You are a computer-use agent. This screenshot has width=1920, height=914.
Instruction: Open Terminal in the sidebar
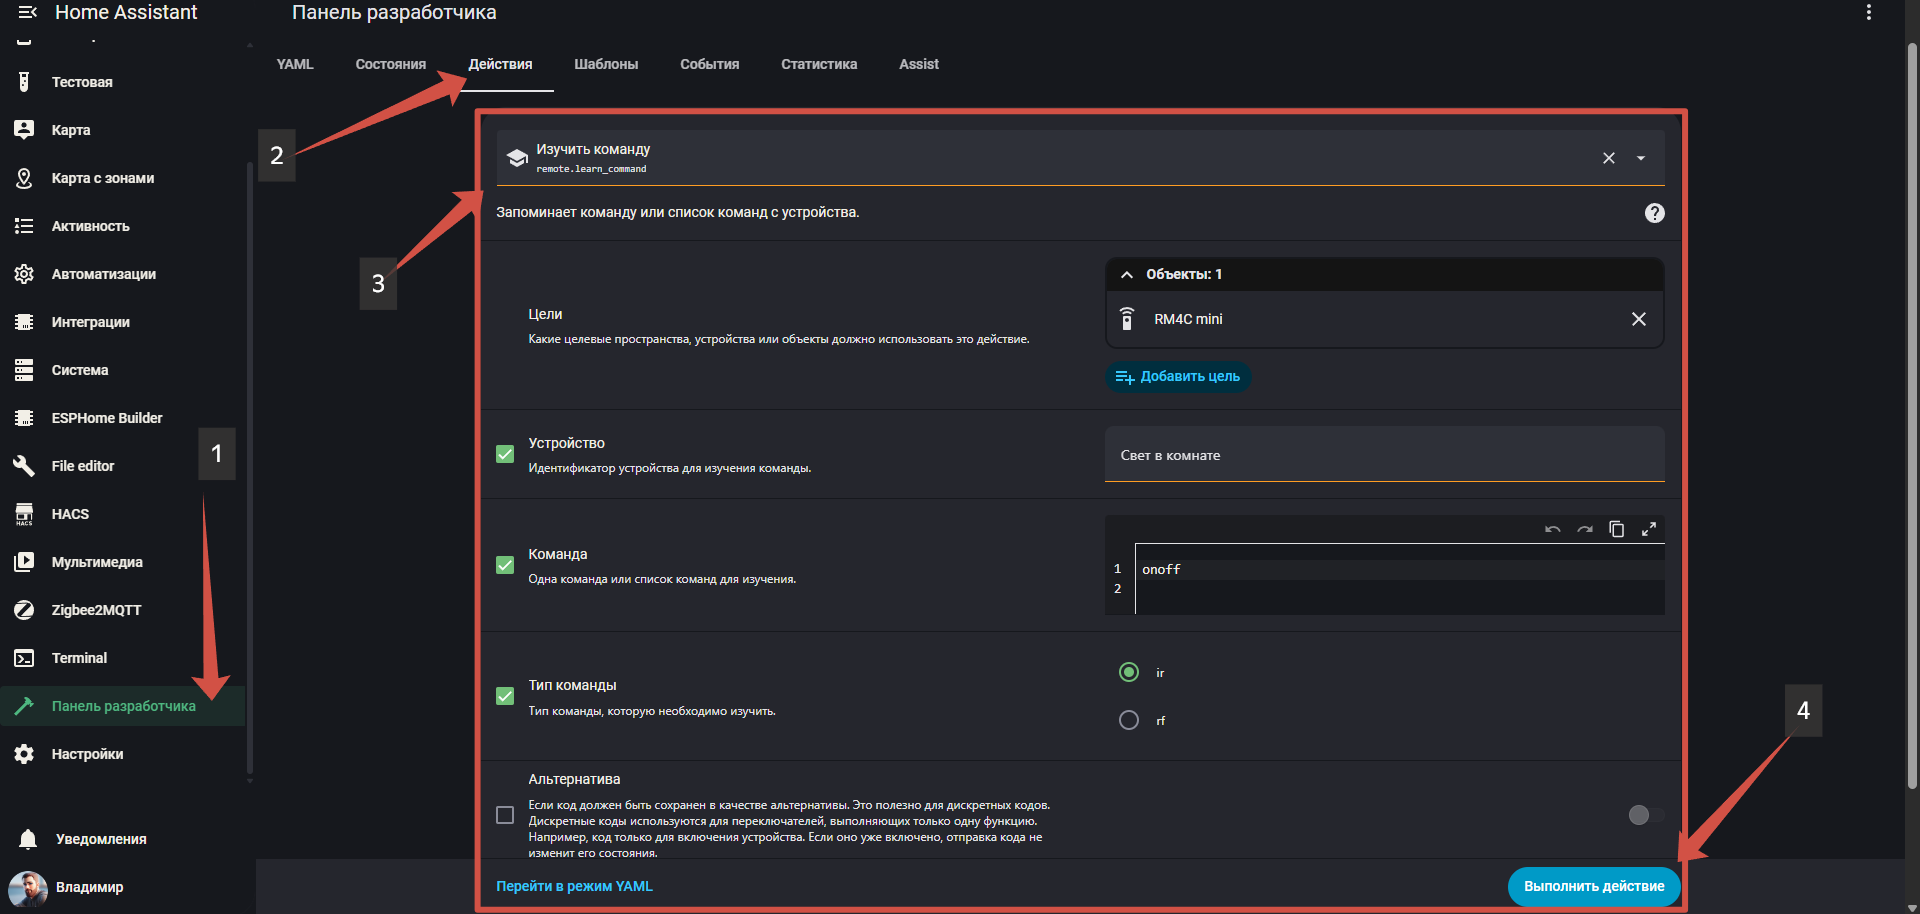79,658
